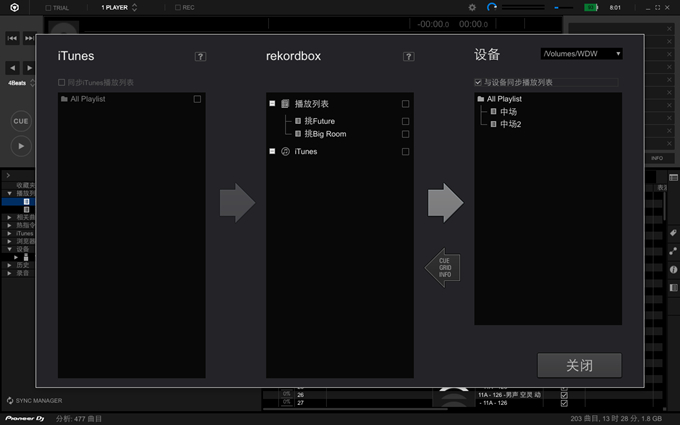Click the tag icon on right sidebar
The image size is (680, 425).
pos(673,233)
